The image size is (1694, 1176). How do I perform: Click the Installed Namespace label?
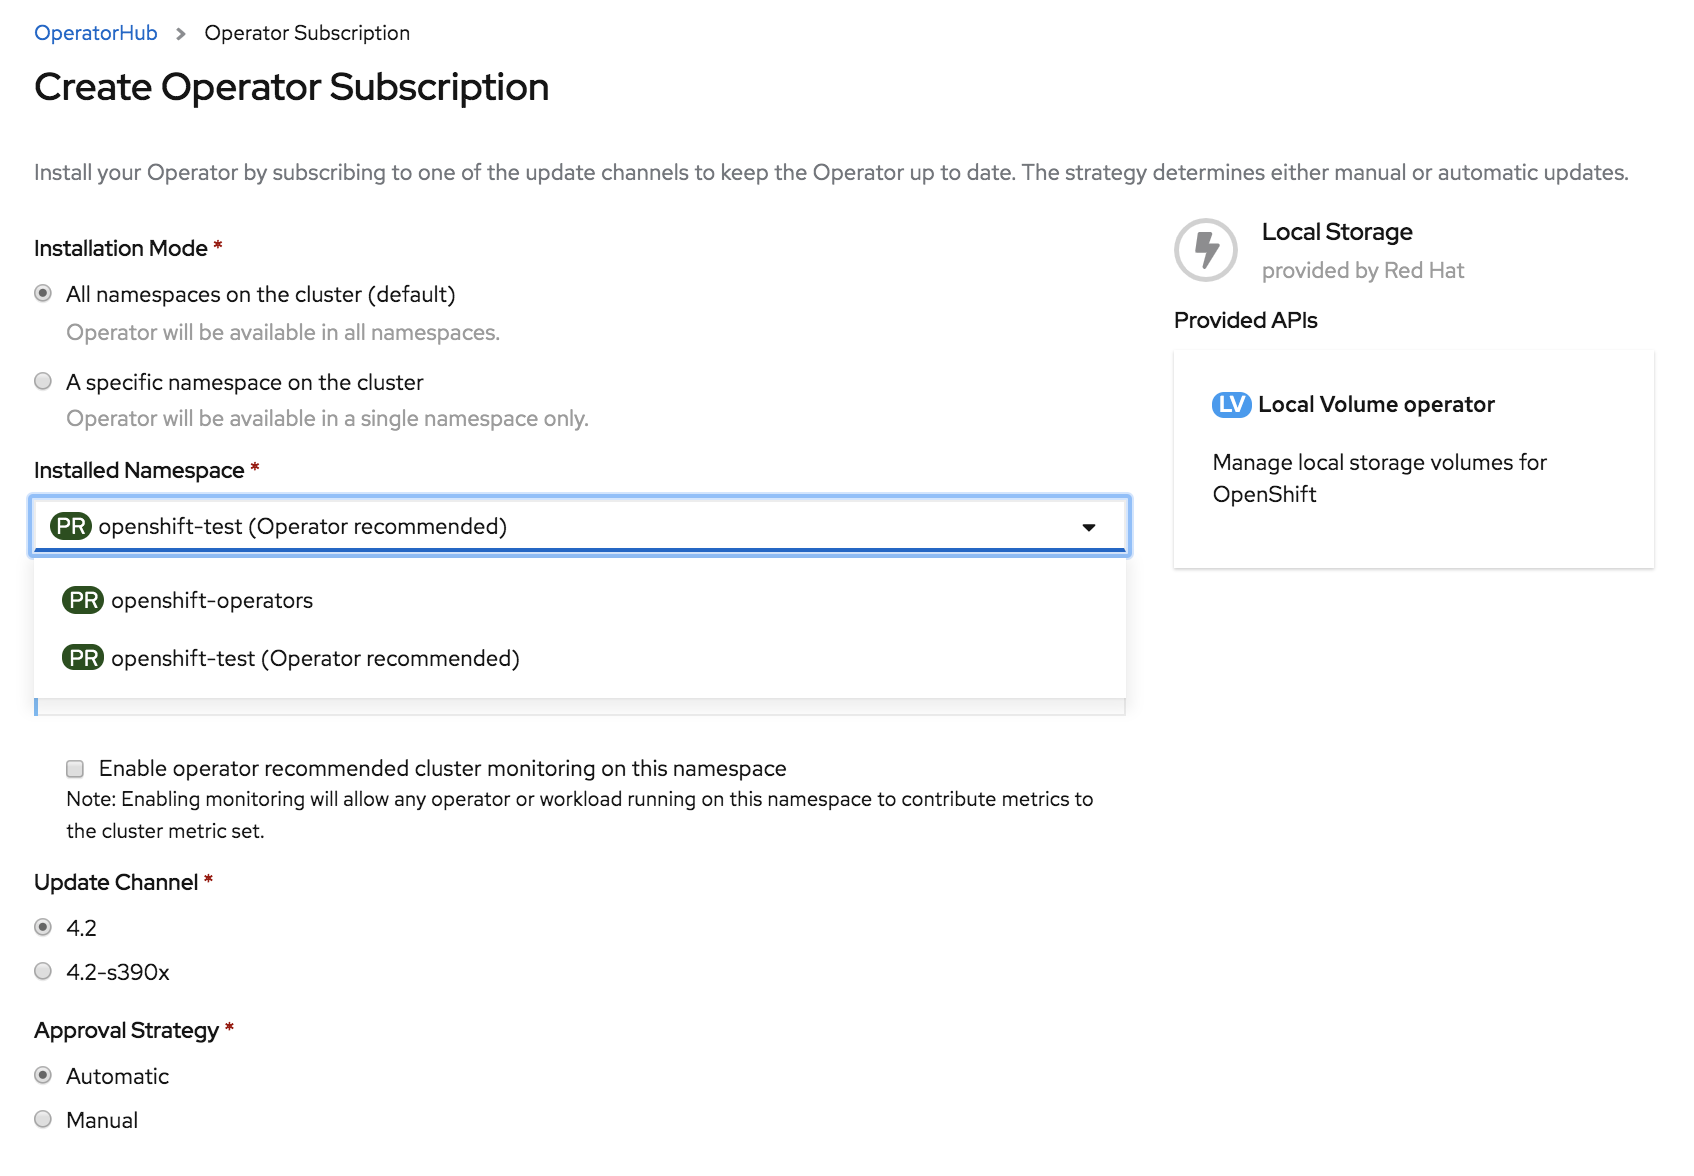(139, 470)
